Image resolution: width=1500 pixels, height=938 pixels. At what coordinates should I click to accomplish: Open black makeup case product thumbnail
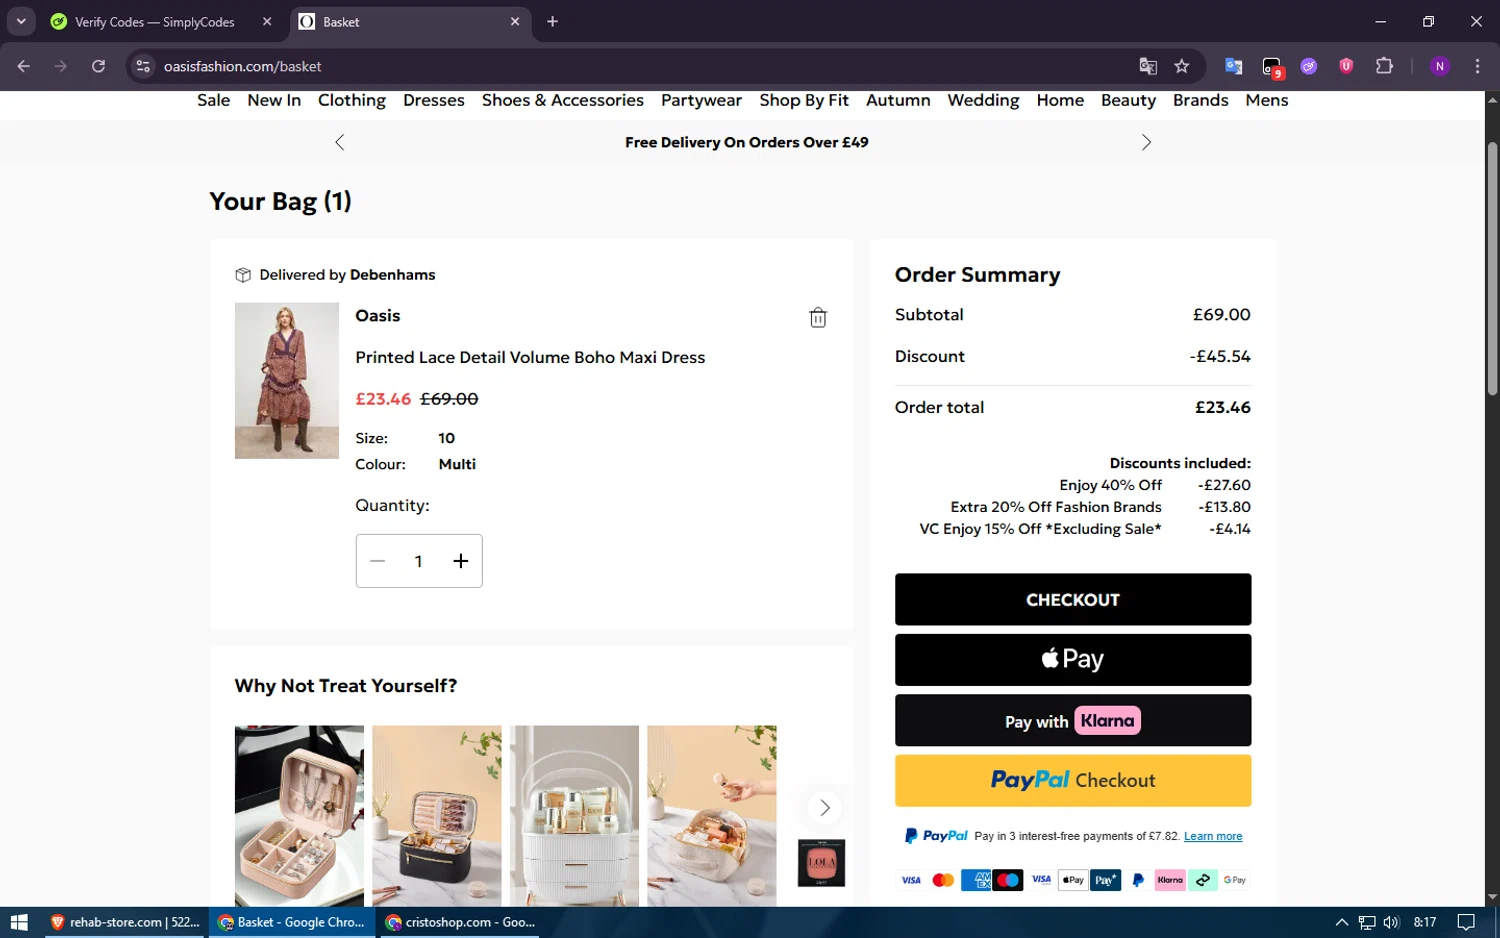(437, 815)
